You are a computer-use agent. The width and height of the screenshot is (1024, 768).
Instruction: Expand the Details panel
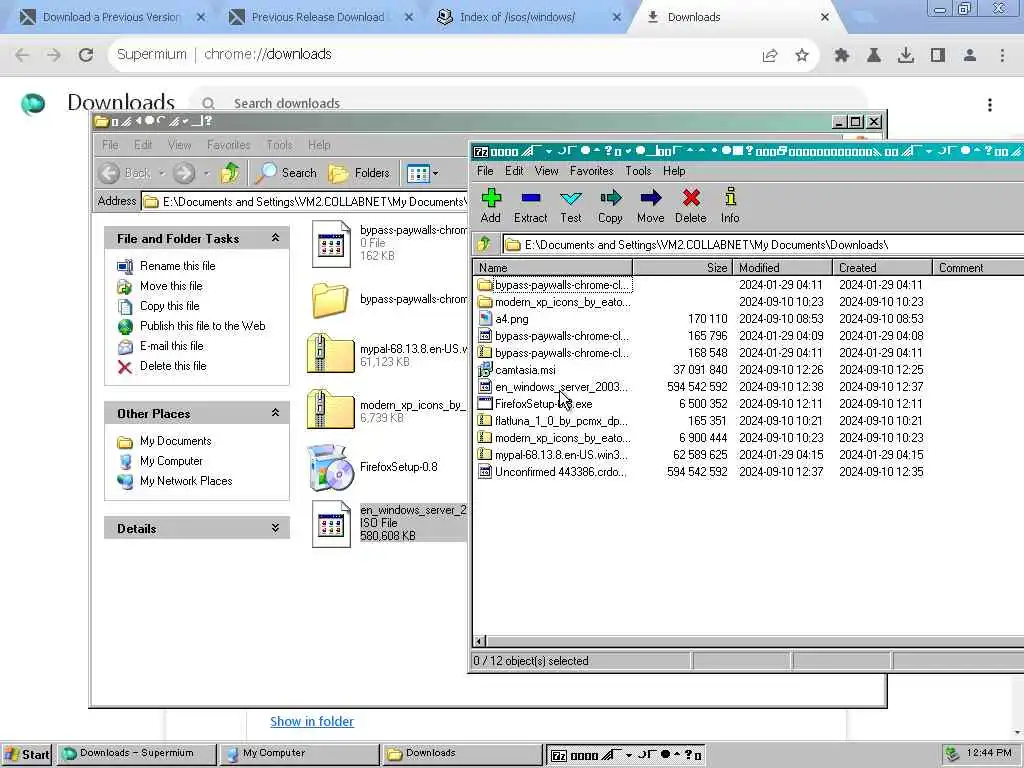pyautogui.click(x=276, y=528)
